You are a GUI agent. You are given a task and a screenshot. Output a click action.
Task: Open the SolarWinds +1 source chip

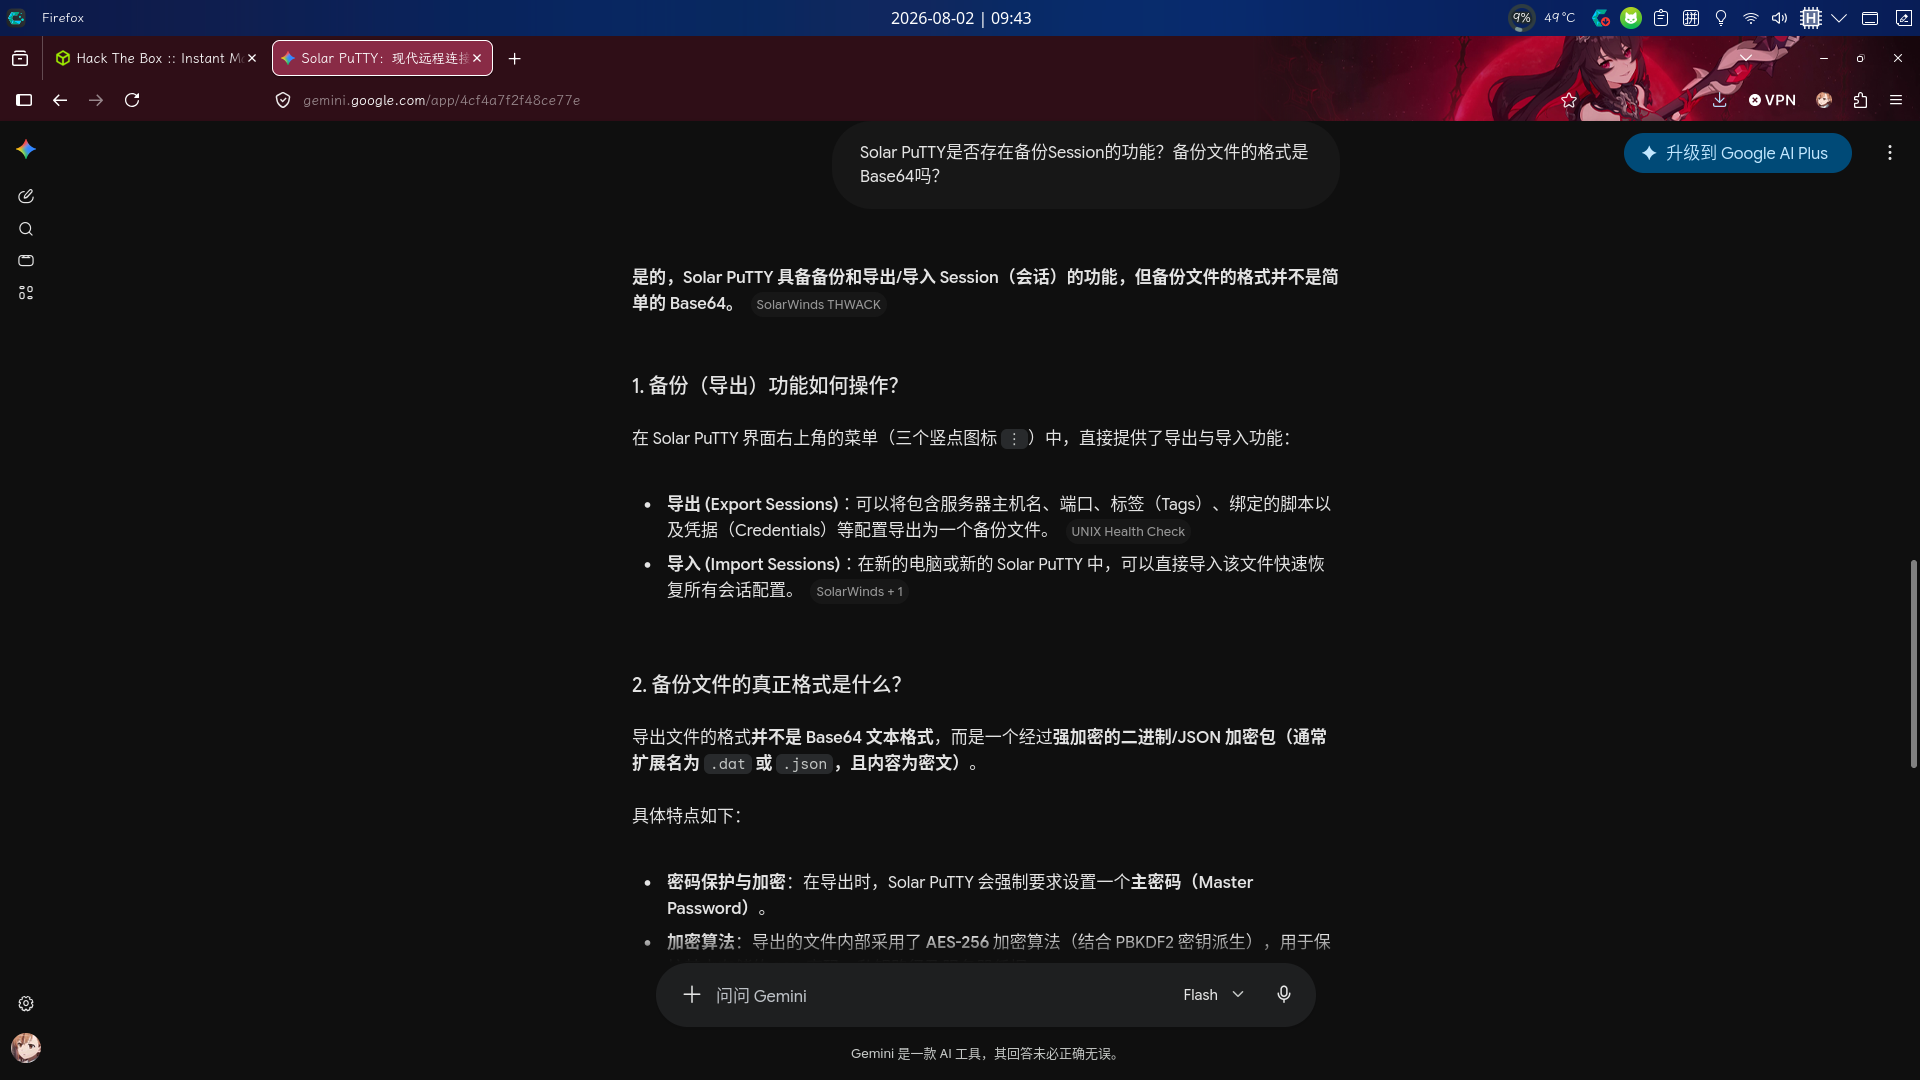pyautogui.click(x=859, y=591)
